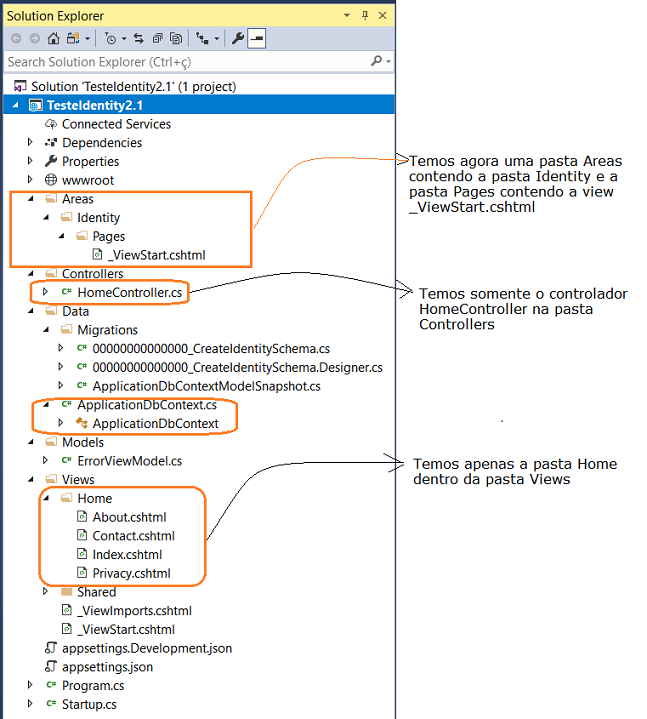Open the file nesting dropdown arrow

click(x=216, y=39)
